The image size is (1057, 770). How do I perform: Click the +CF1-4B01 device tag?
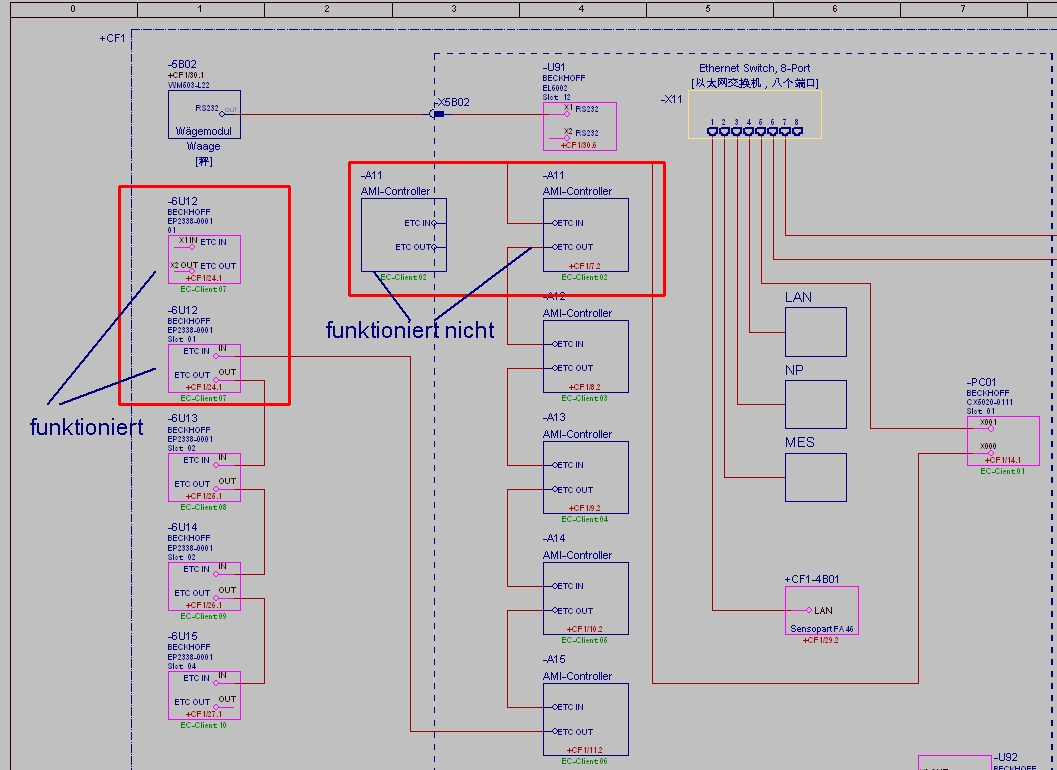coord(812,579)
